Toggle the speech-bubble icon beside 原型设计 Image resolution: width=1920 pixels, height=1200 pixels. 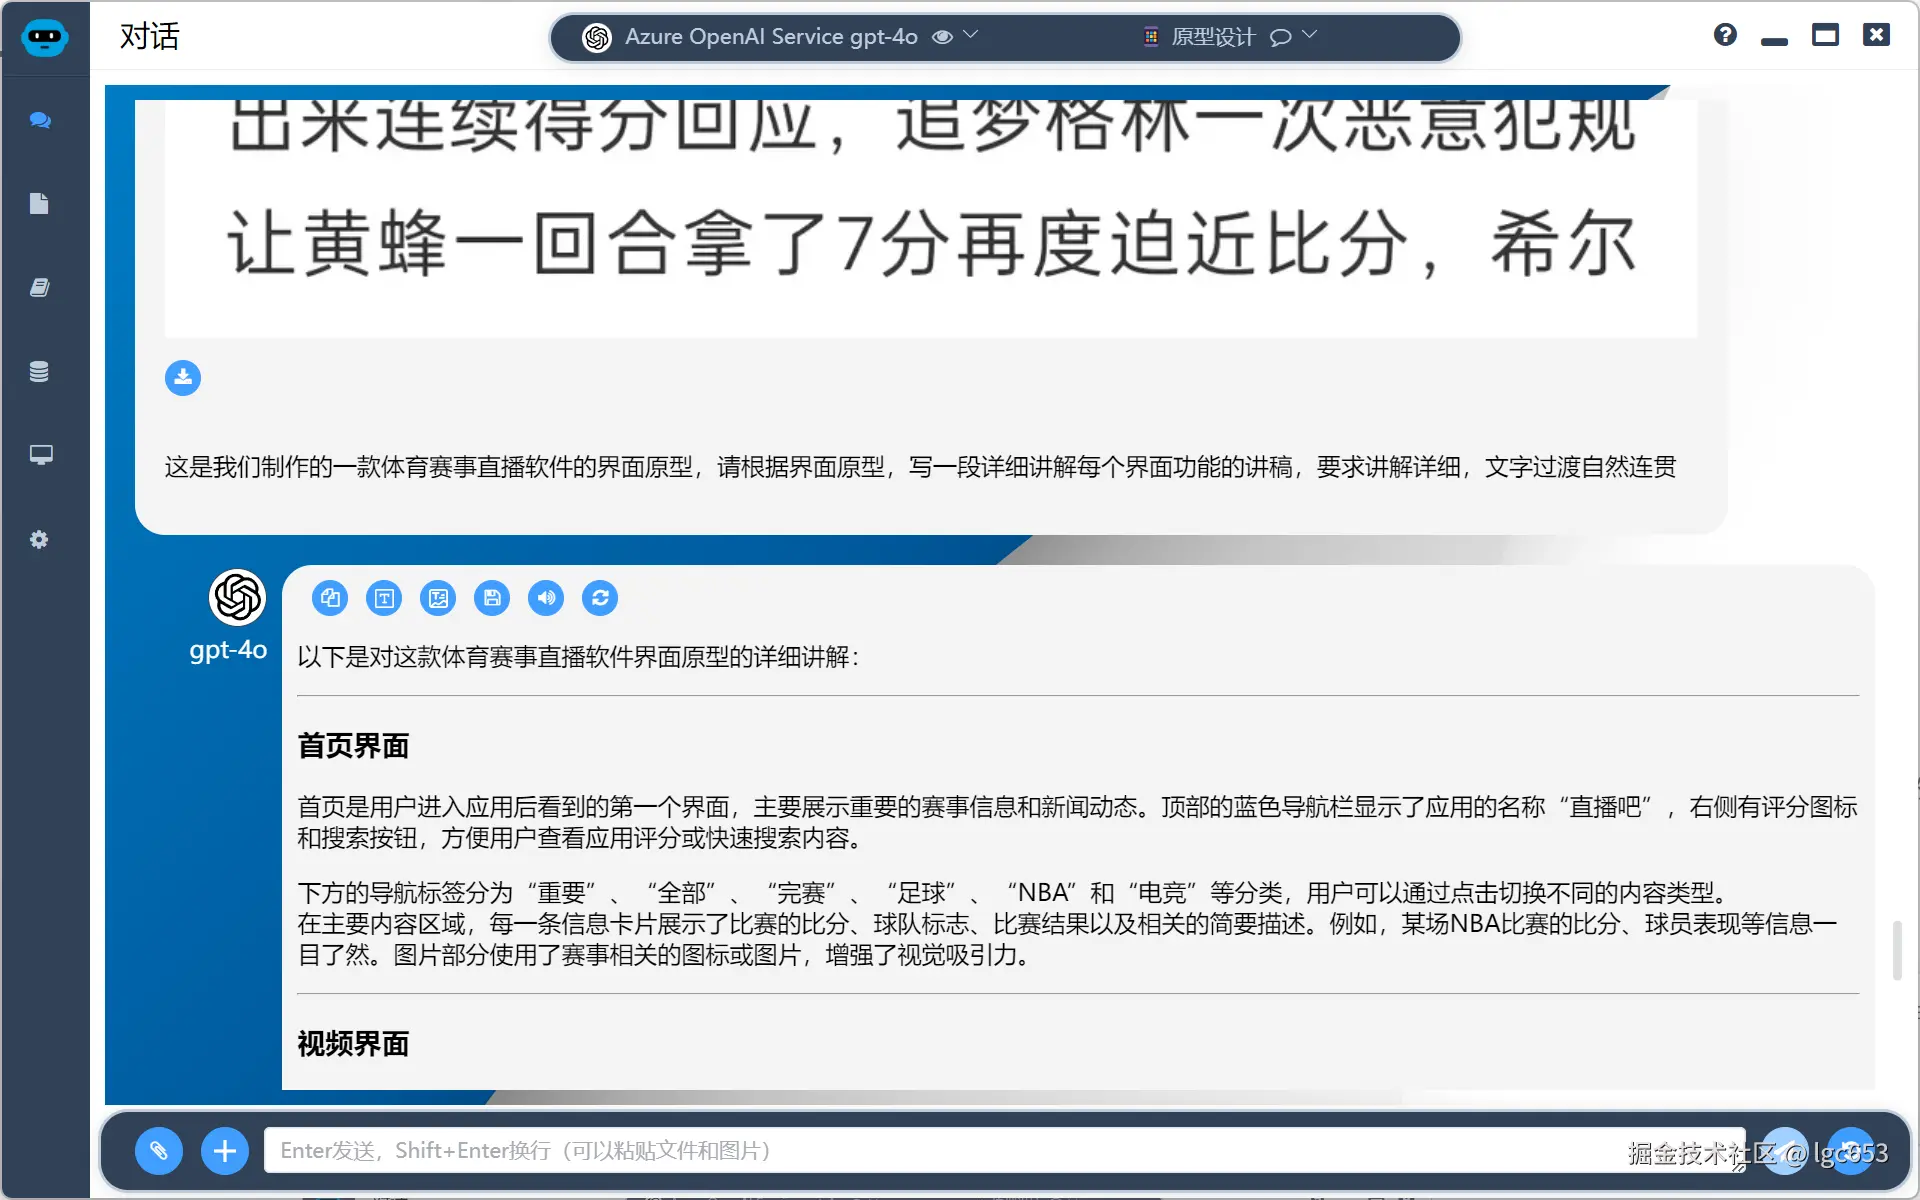point(1280,37)
